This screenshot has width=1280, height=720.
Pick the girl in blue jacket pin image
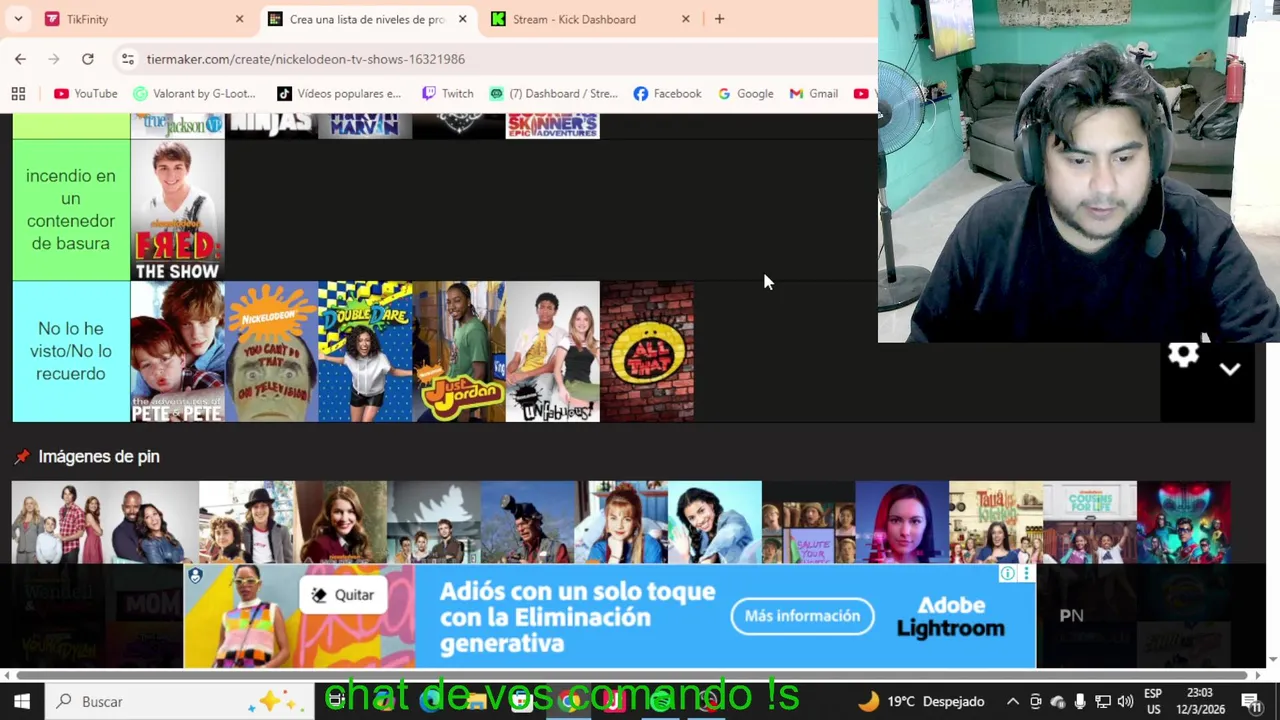tap(715, 523)
